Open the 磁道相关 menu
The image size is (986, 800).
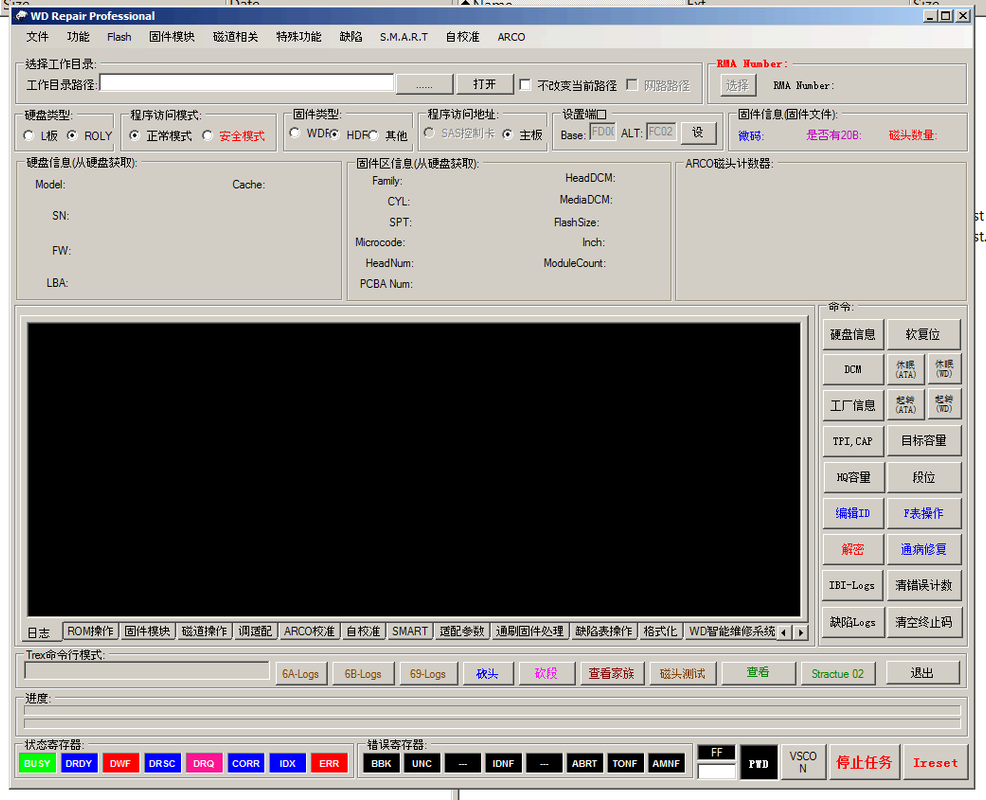tap(235, 37)
